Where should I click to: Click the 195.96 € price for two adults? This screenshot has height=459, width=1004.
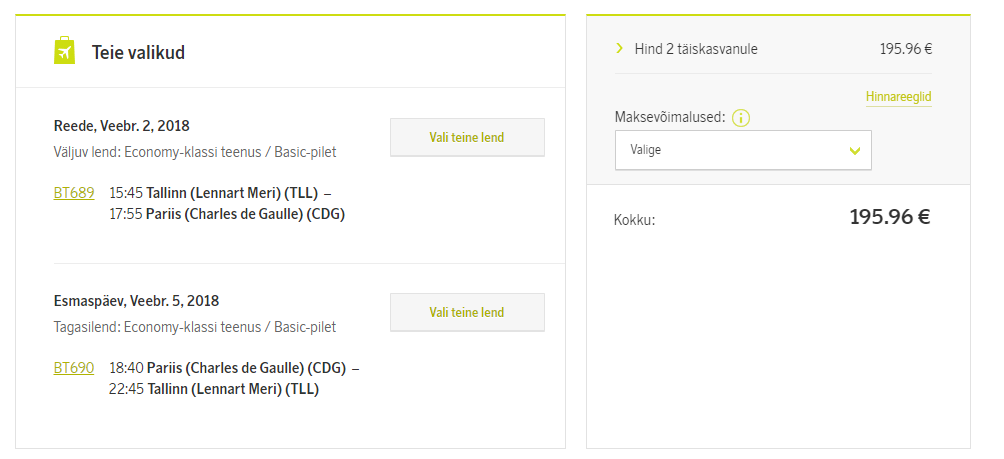(x=906, y=49)
